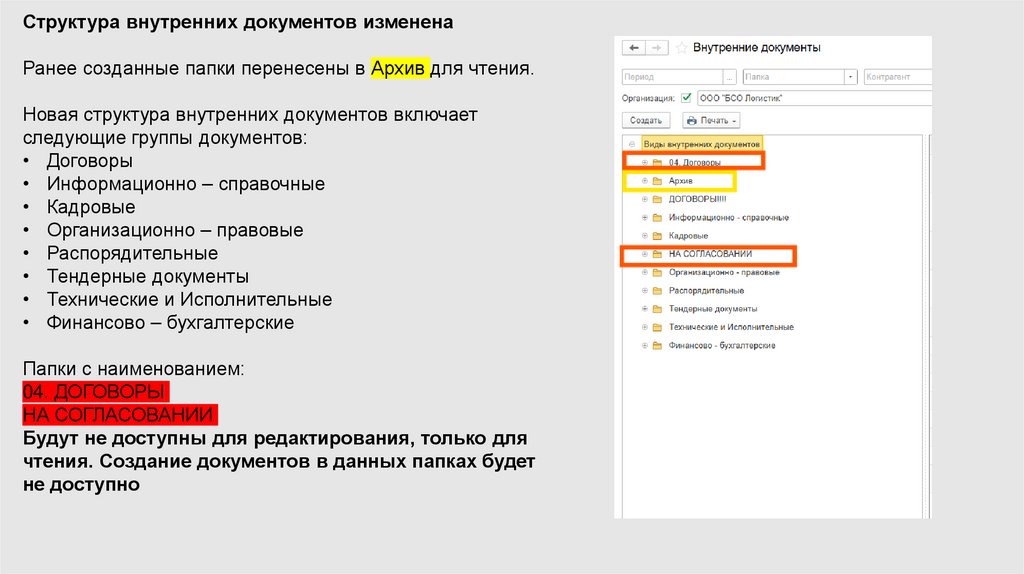The height and width of the screenshot is (574, 1024).
Task: Click the Период input field
Action: (x=673, y=77)
